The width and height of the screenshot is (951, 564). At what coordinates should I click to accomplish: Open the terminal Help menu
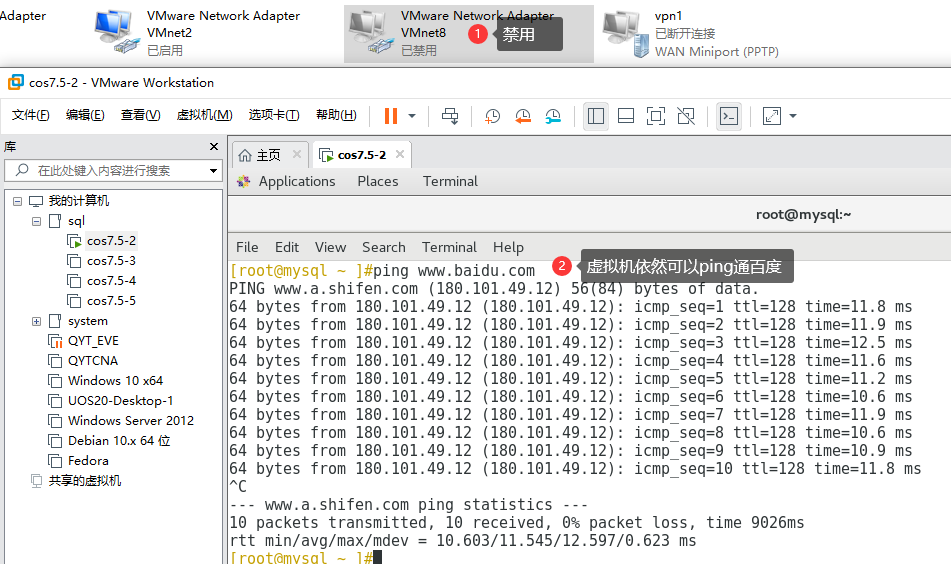tap(508, 247)
